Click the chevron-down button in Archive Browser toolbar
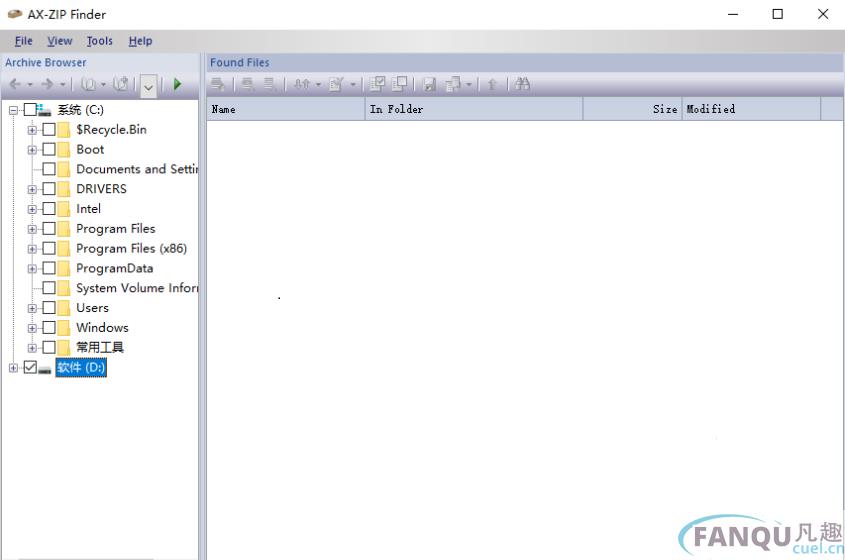The height and width of the screenshot is (560, 845). click(x=149, y=86)
